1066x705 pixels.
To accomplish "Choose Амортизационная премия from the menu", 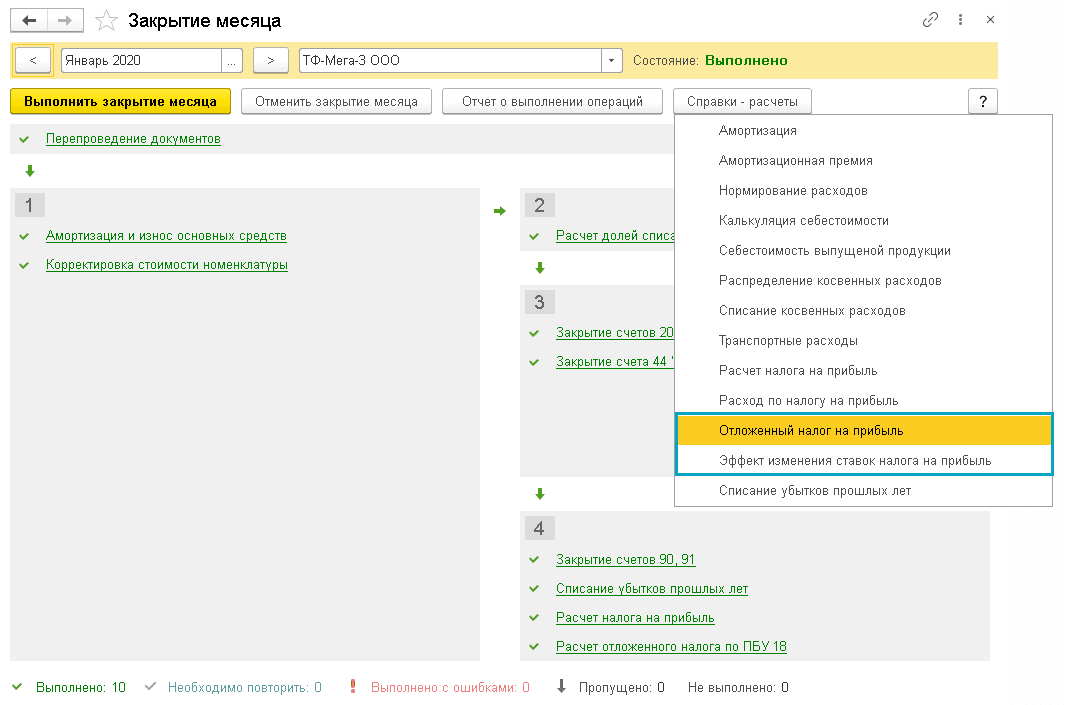I will pos(795,160).
